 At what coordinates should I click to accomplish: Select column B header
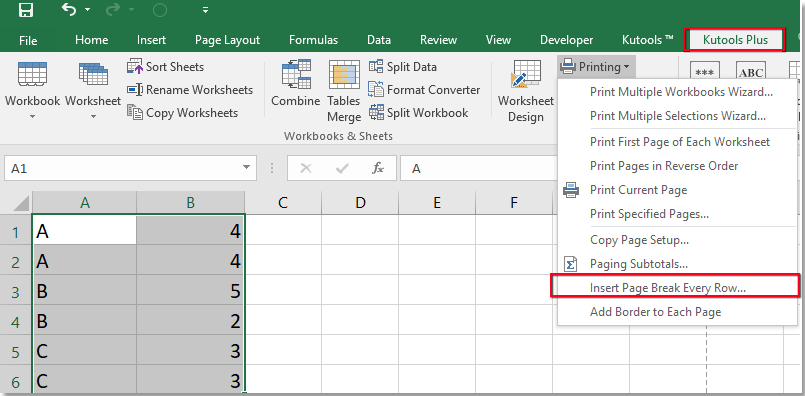[190, 203]
